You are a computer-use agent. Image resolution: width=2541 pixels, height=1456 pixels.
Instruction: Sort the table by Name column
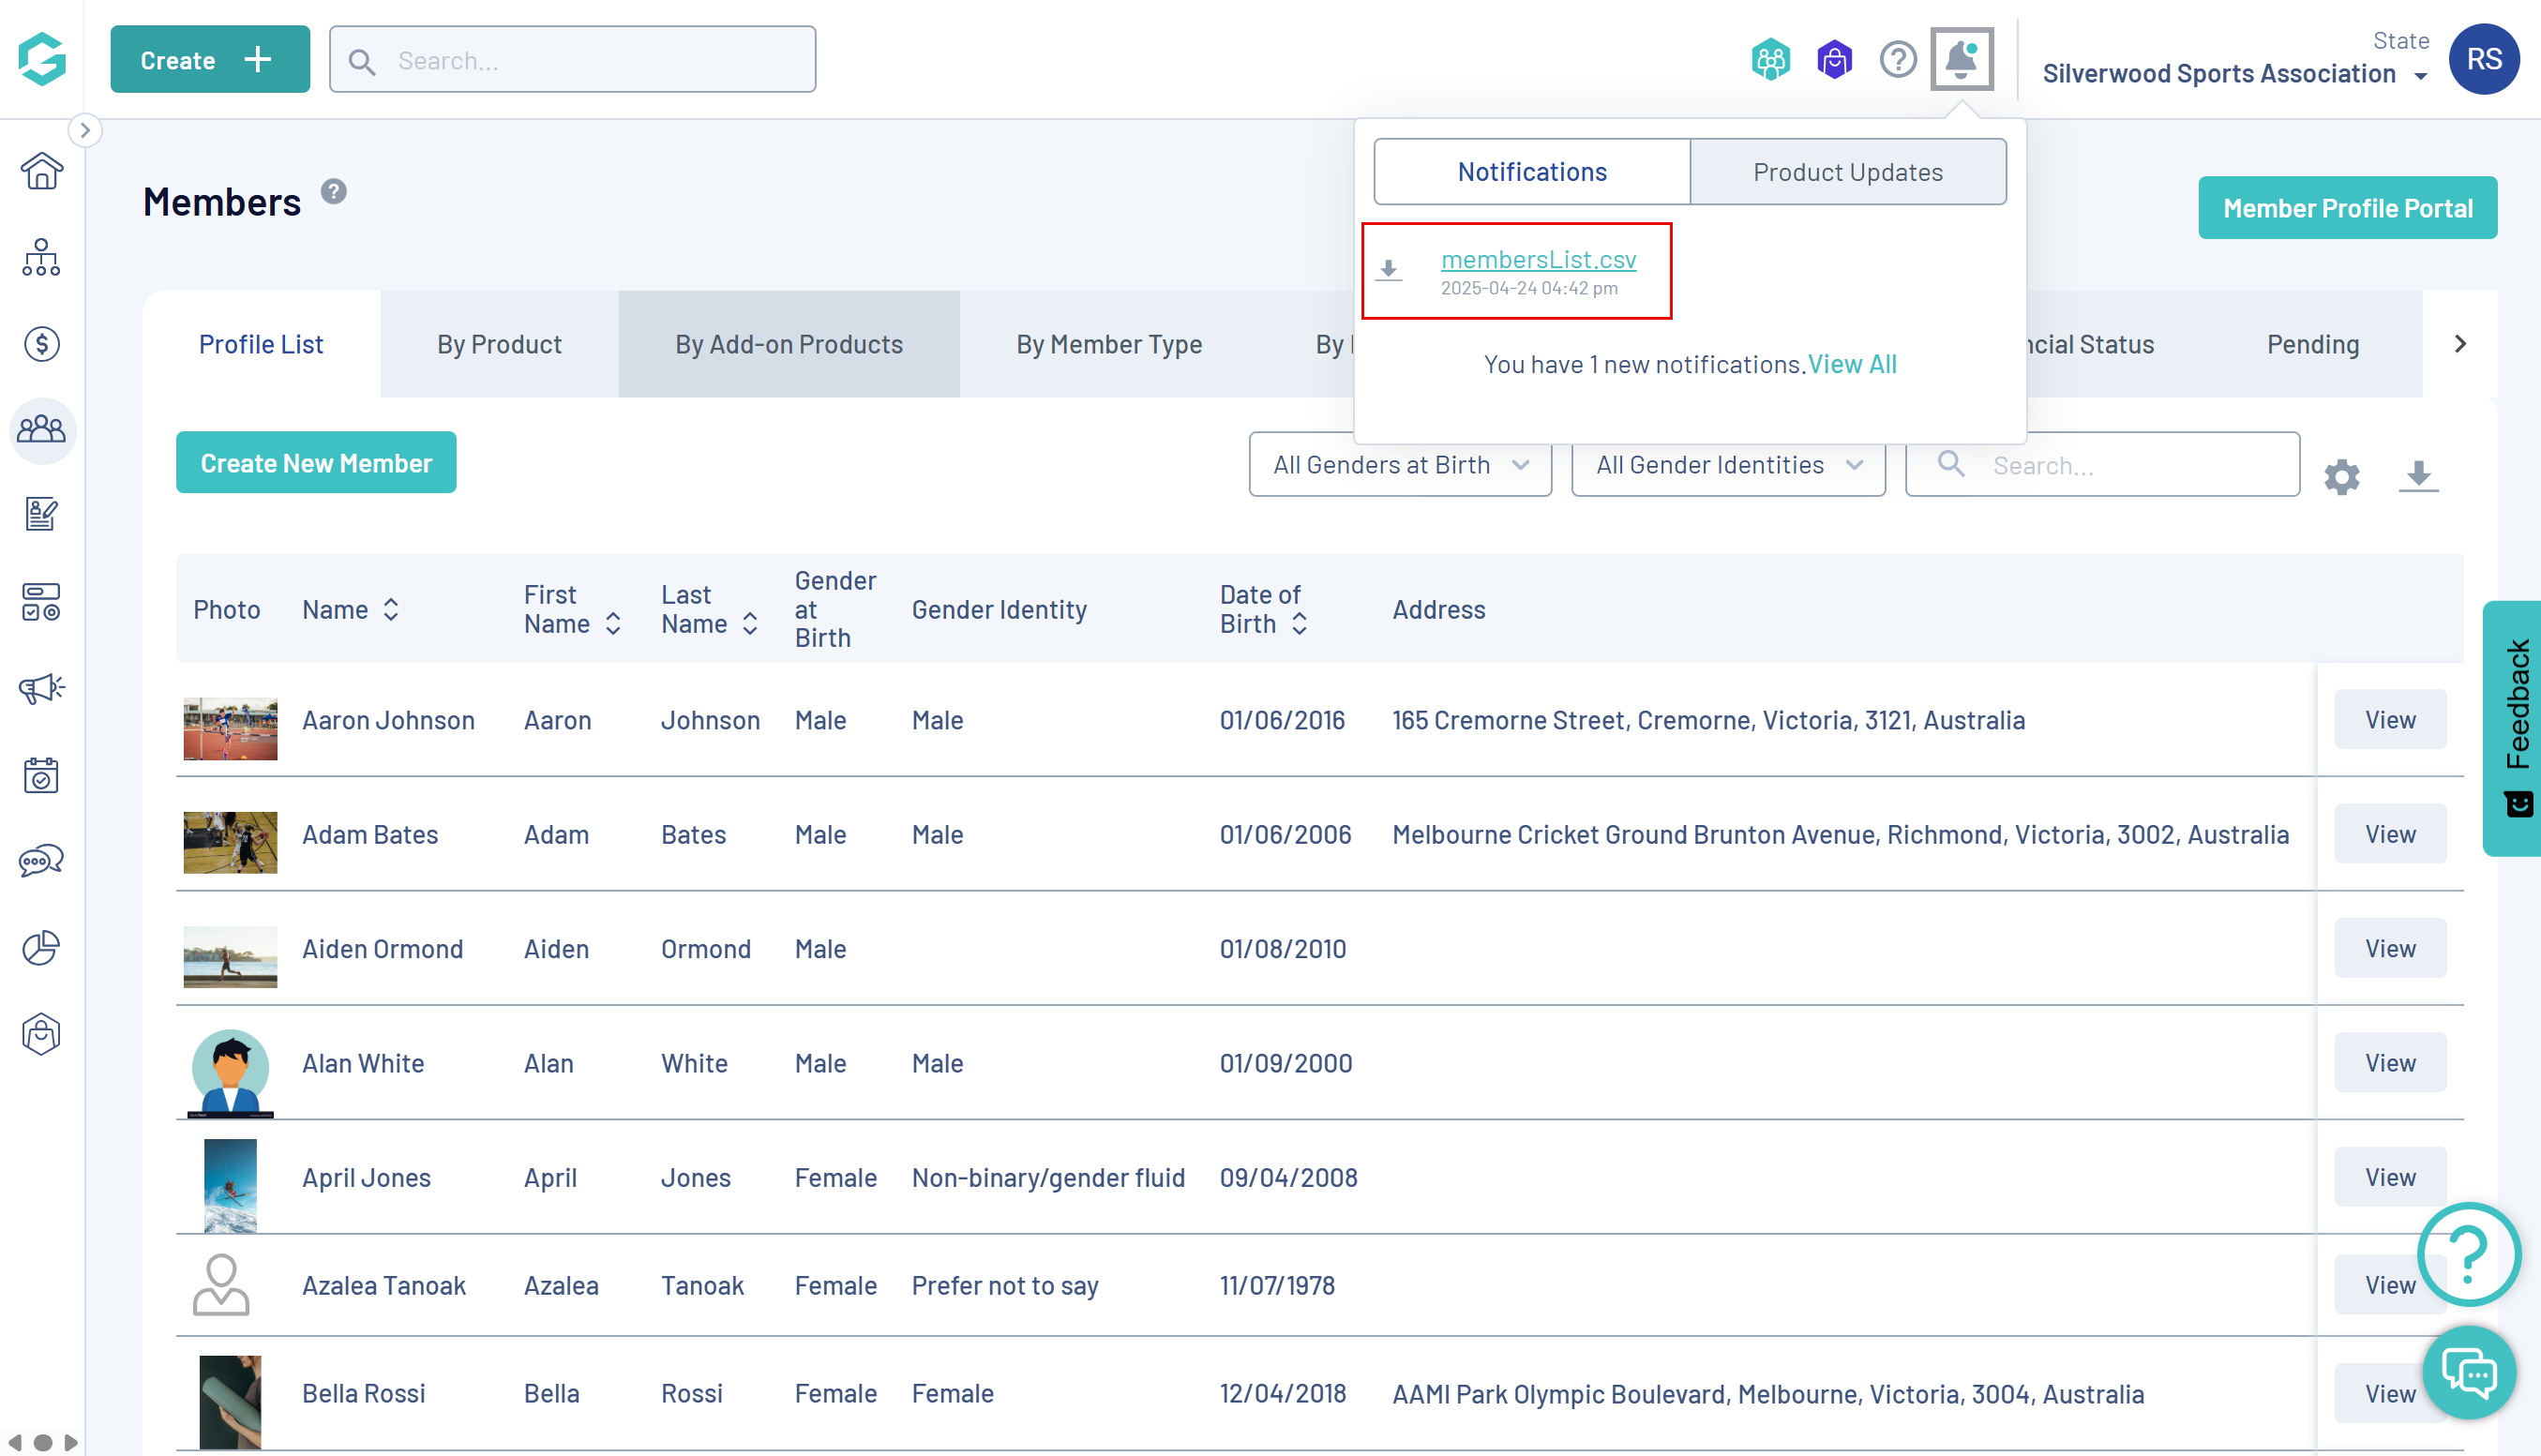(391, 609)
